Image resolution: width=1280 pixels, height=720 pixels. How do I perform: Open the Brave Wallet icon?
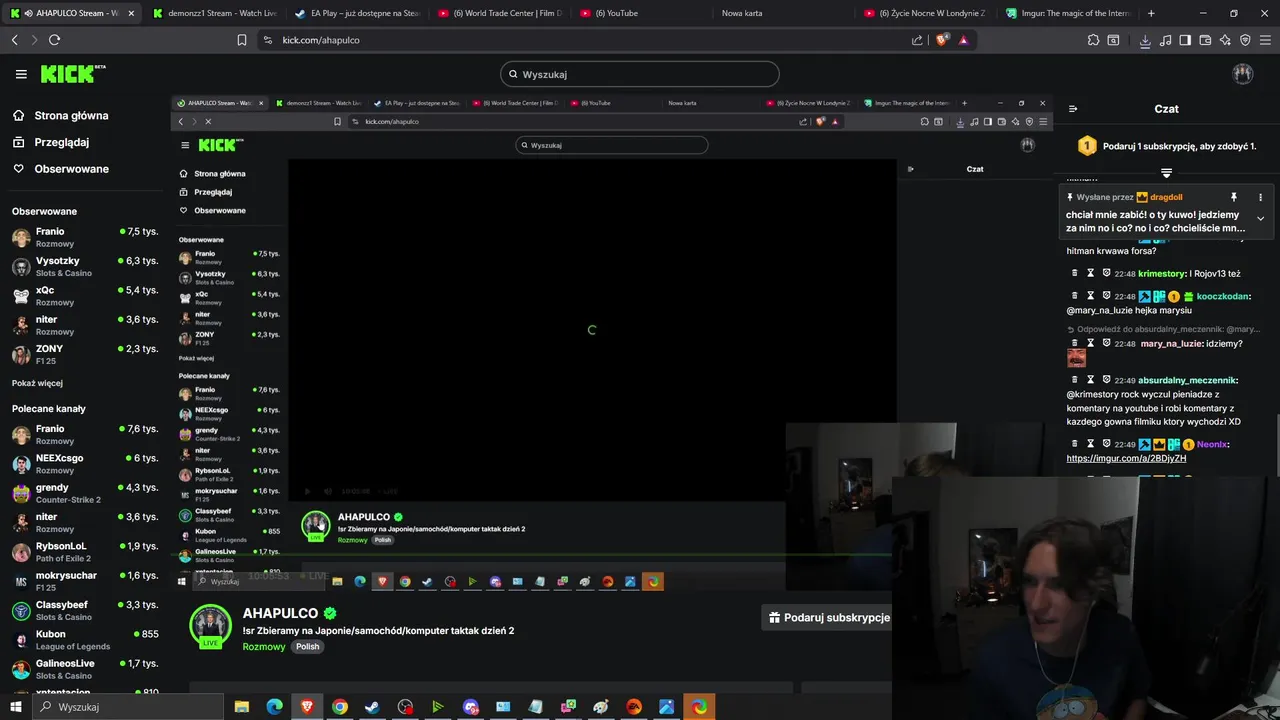pyautogui.click(x=1205, y=40)
